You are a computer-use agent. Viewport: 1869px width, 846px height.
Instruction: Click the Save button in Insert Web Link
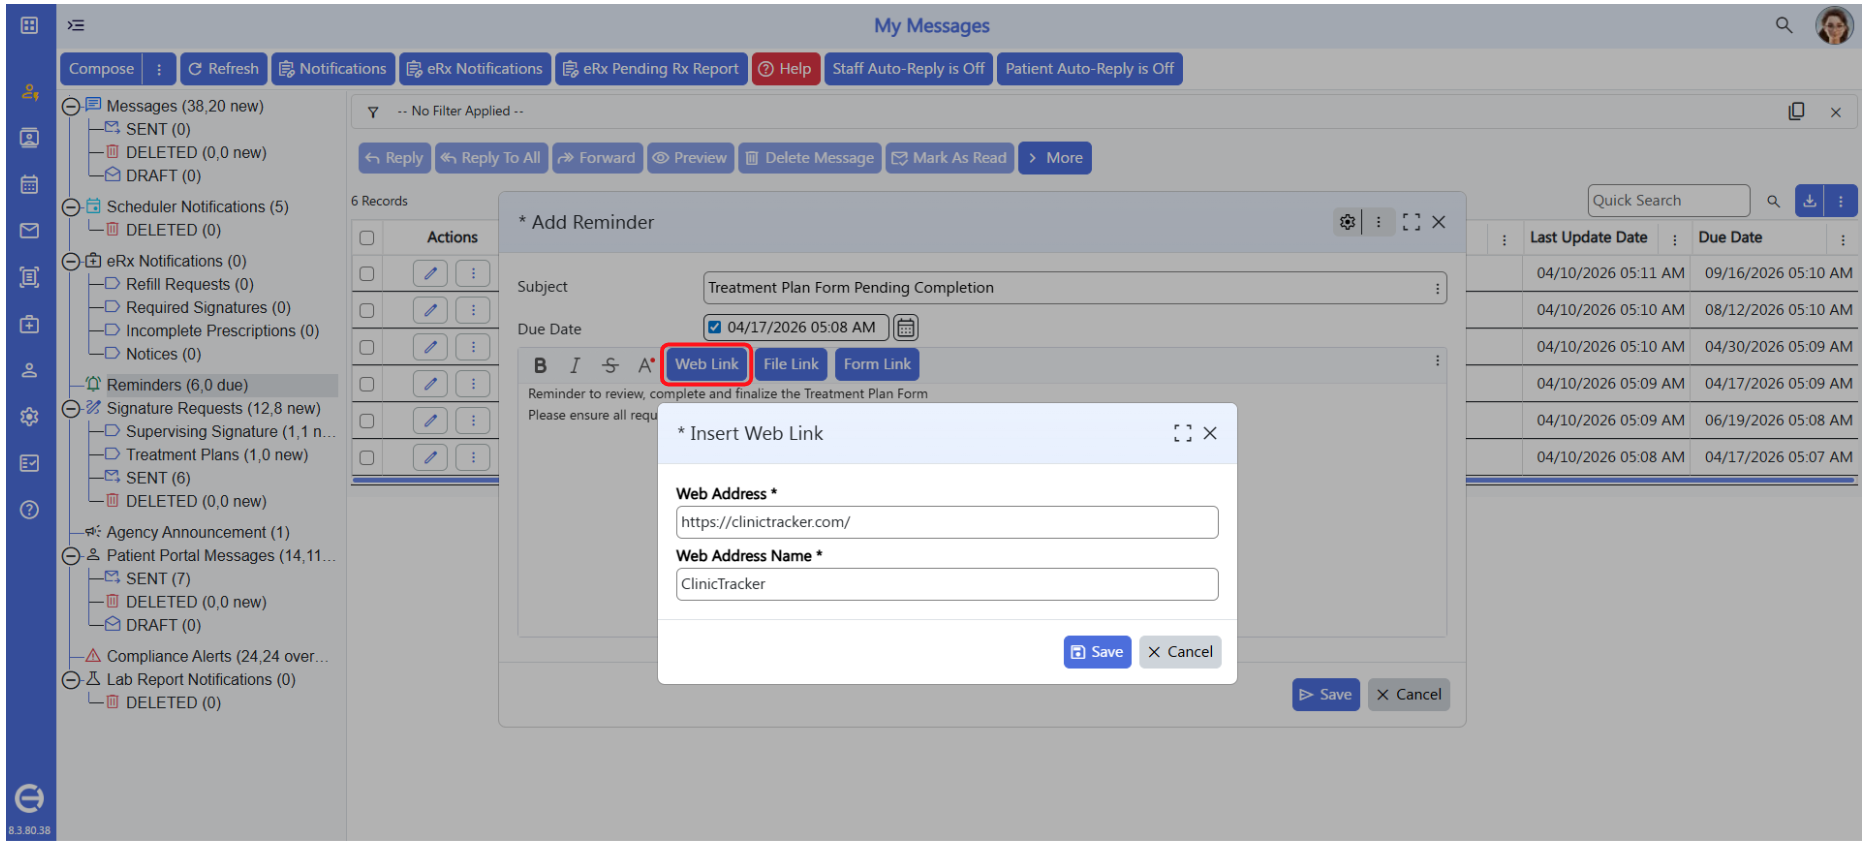point(1097,652)
